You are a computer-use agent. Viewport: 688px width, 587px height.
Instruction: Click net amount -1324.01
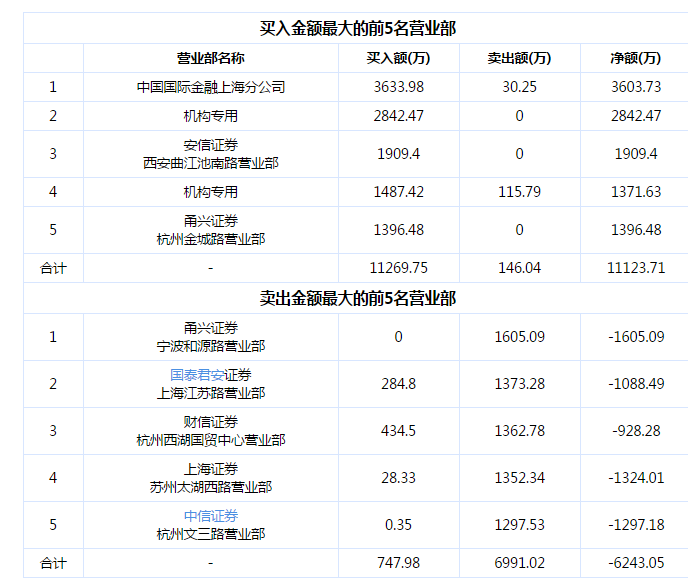(636, 478)
